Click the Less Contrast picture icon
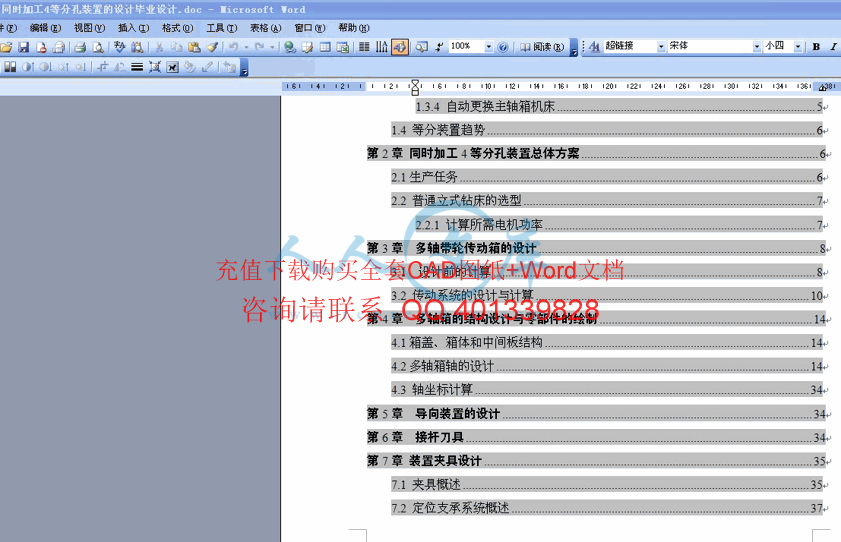 [46, 67]
